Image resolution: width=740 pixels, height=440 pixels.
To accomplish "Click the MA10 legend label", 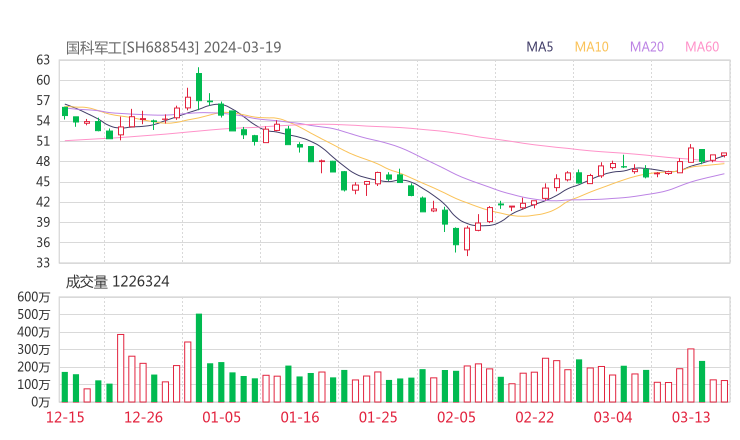I will tap(591, 47).
